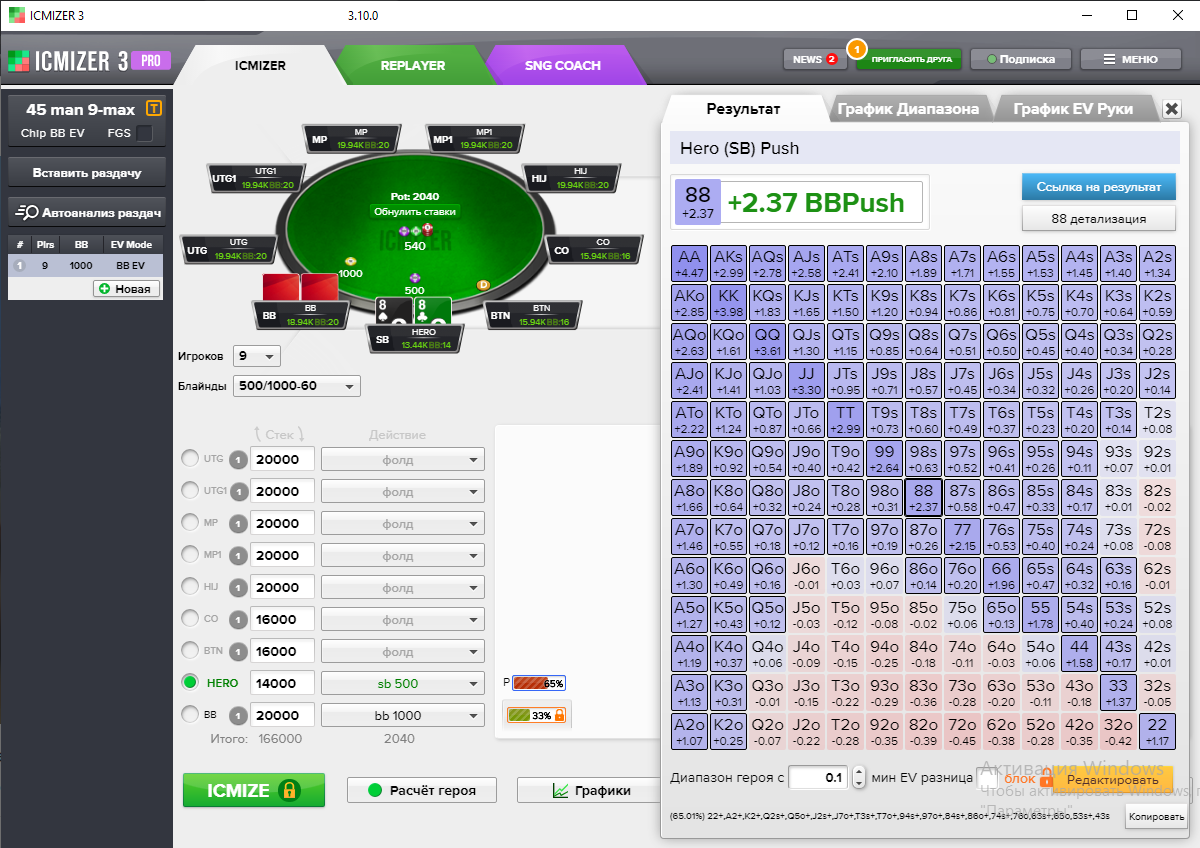Open the BB bb 1000 action dropdown
1200x848 pixels.
click(x=403, y=715)
